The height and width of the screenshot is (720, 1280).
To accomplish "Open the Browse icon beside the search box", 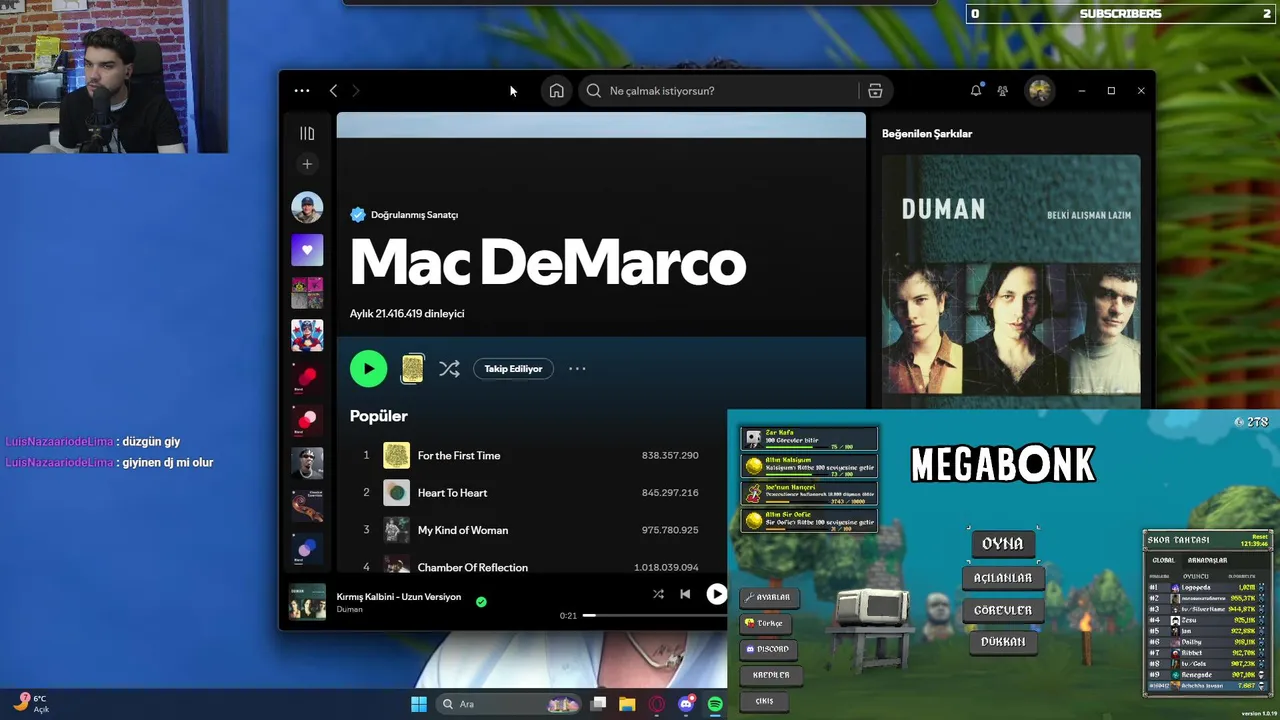I will pyautogui.click(x=875, y=91).
